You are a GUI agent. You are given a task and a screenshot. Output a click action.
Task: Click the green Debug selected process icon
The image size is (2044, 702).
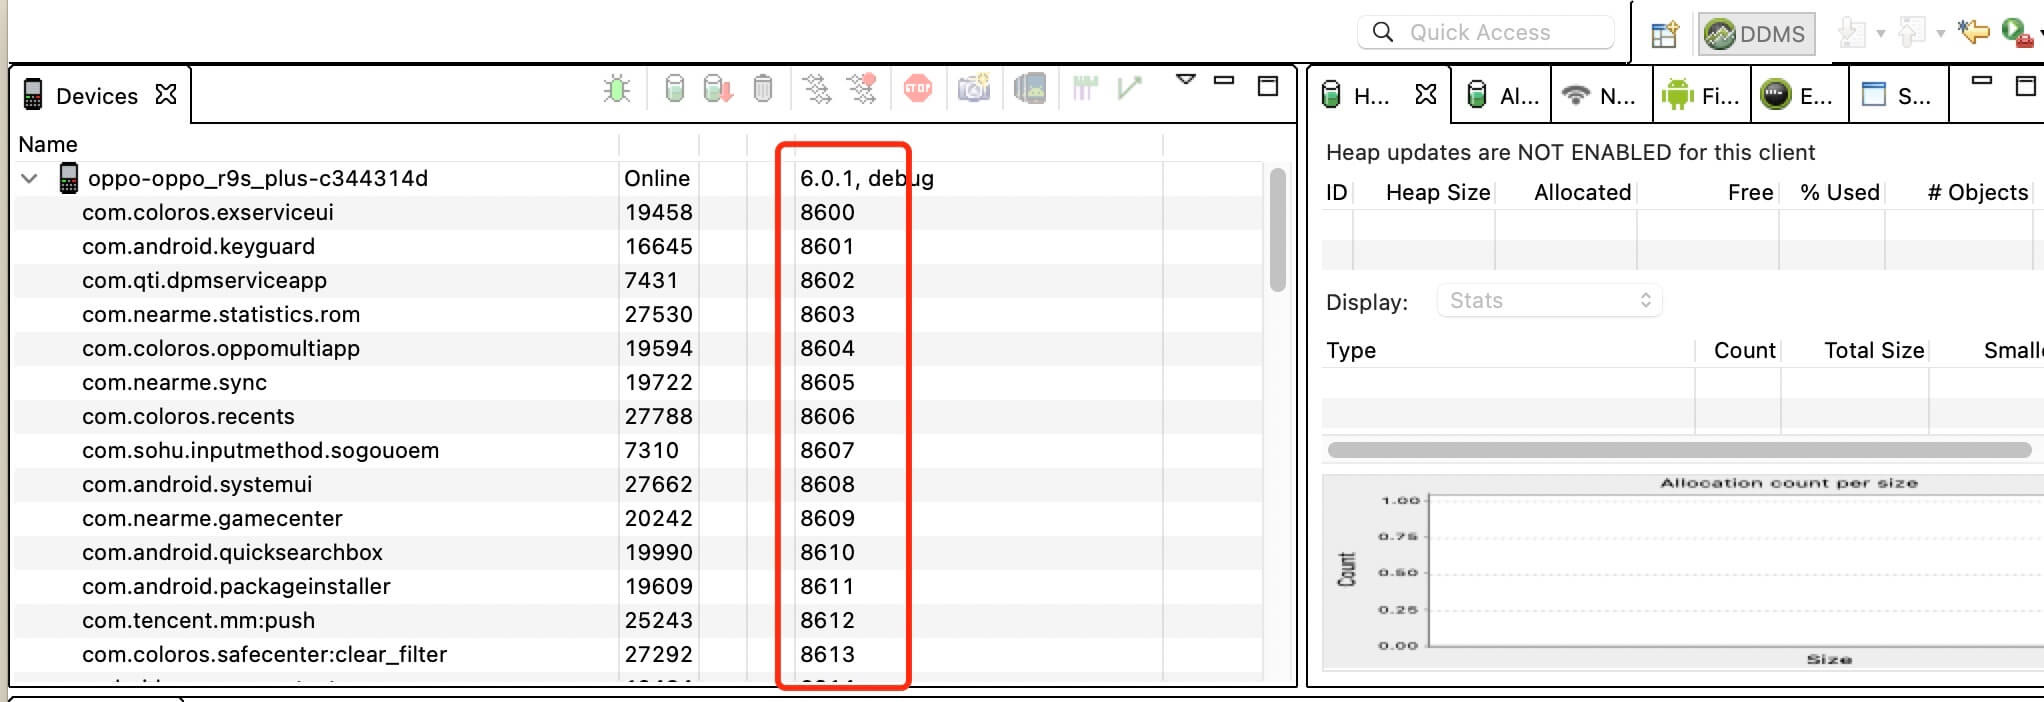[617, 90]
